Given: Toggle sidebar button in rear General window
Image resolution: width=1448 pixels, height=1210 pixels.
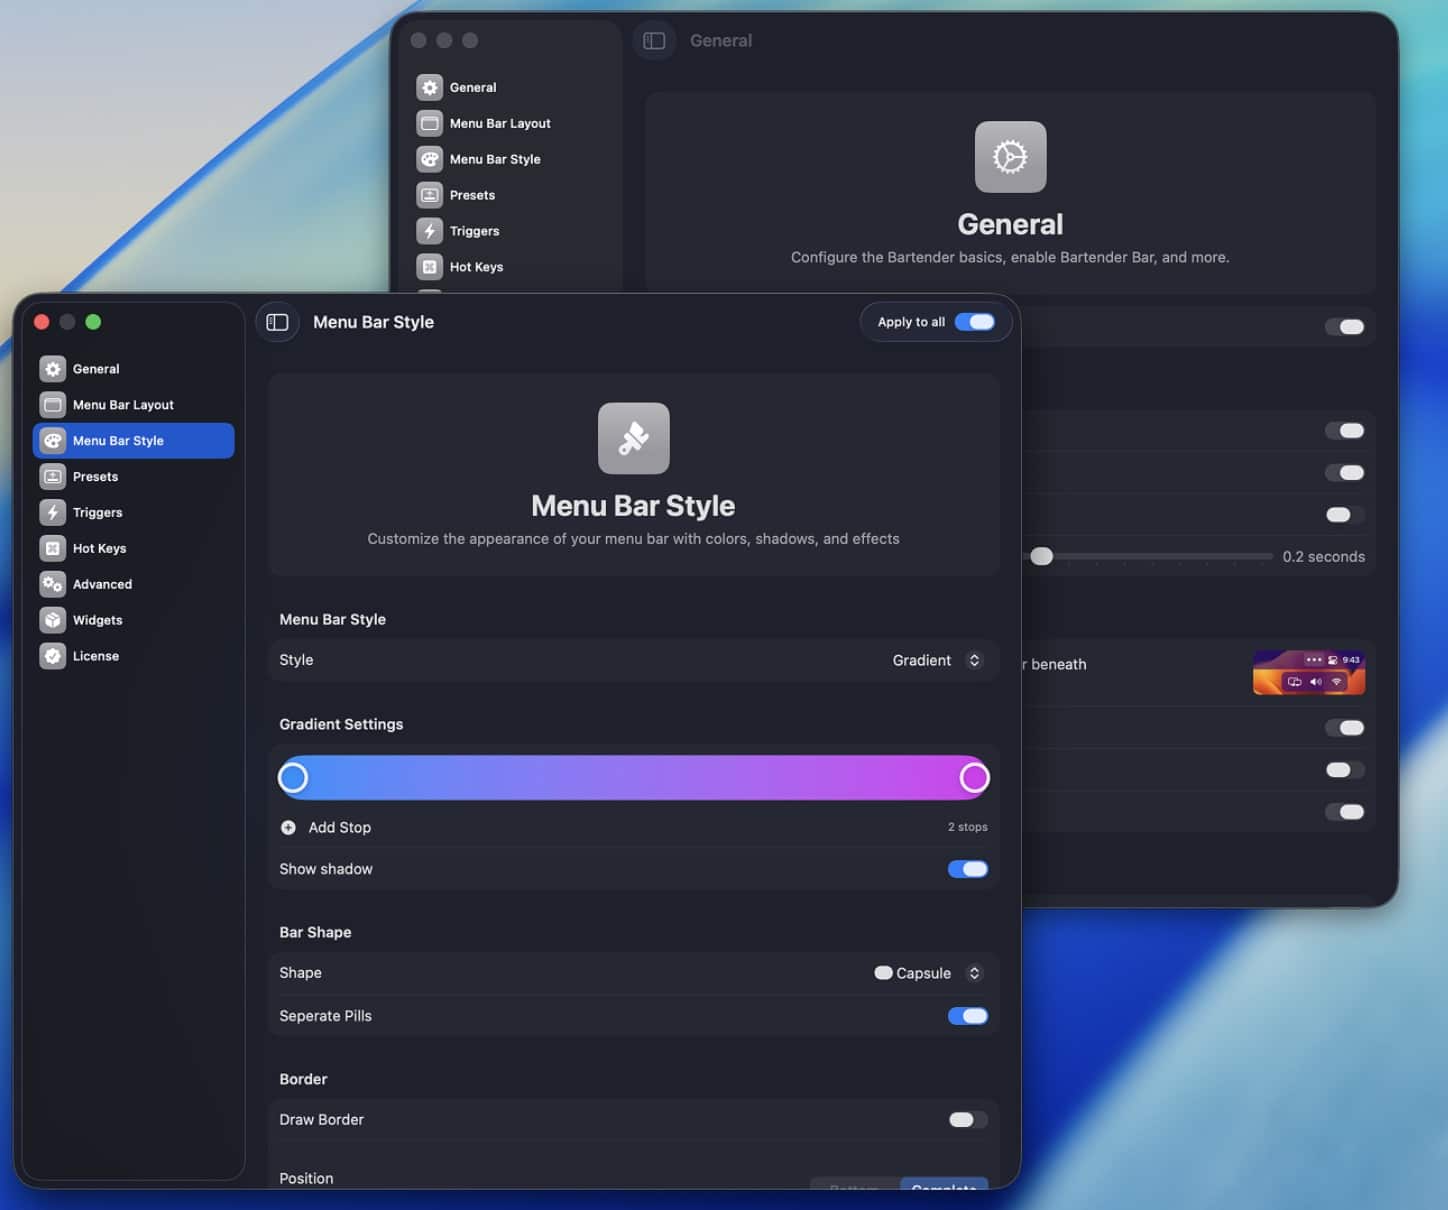Looking at the screenshot, I should 655,41.
